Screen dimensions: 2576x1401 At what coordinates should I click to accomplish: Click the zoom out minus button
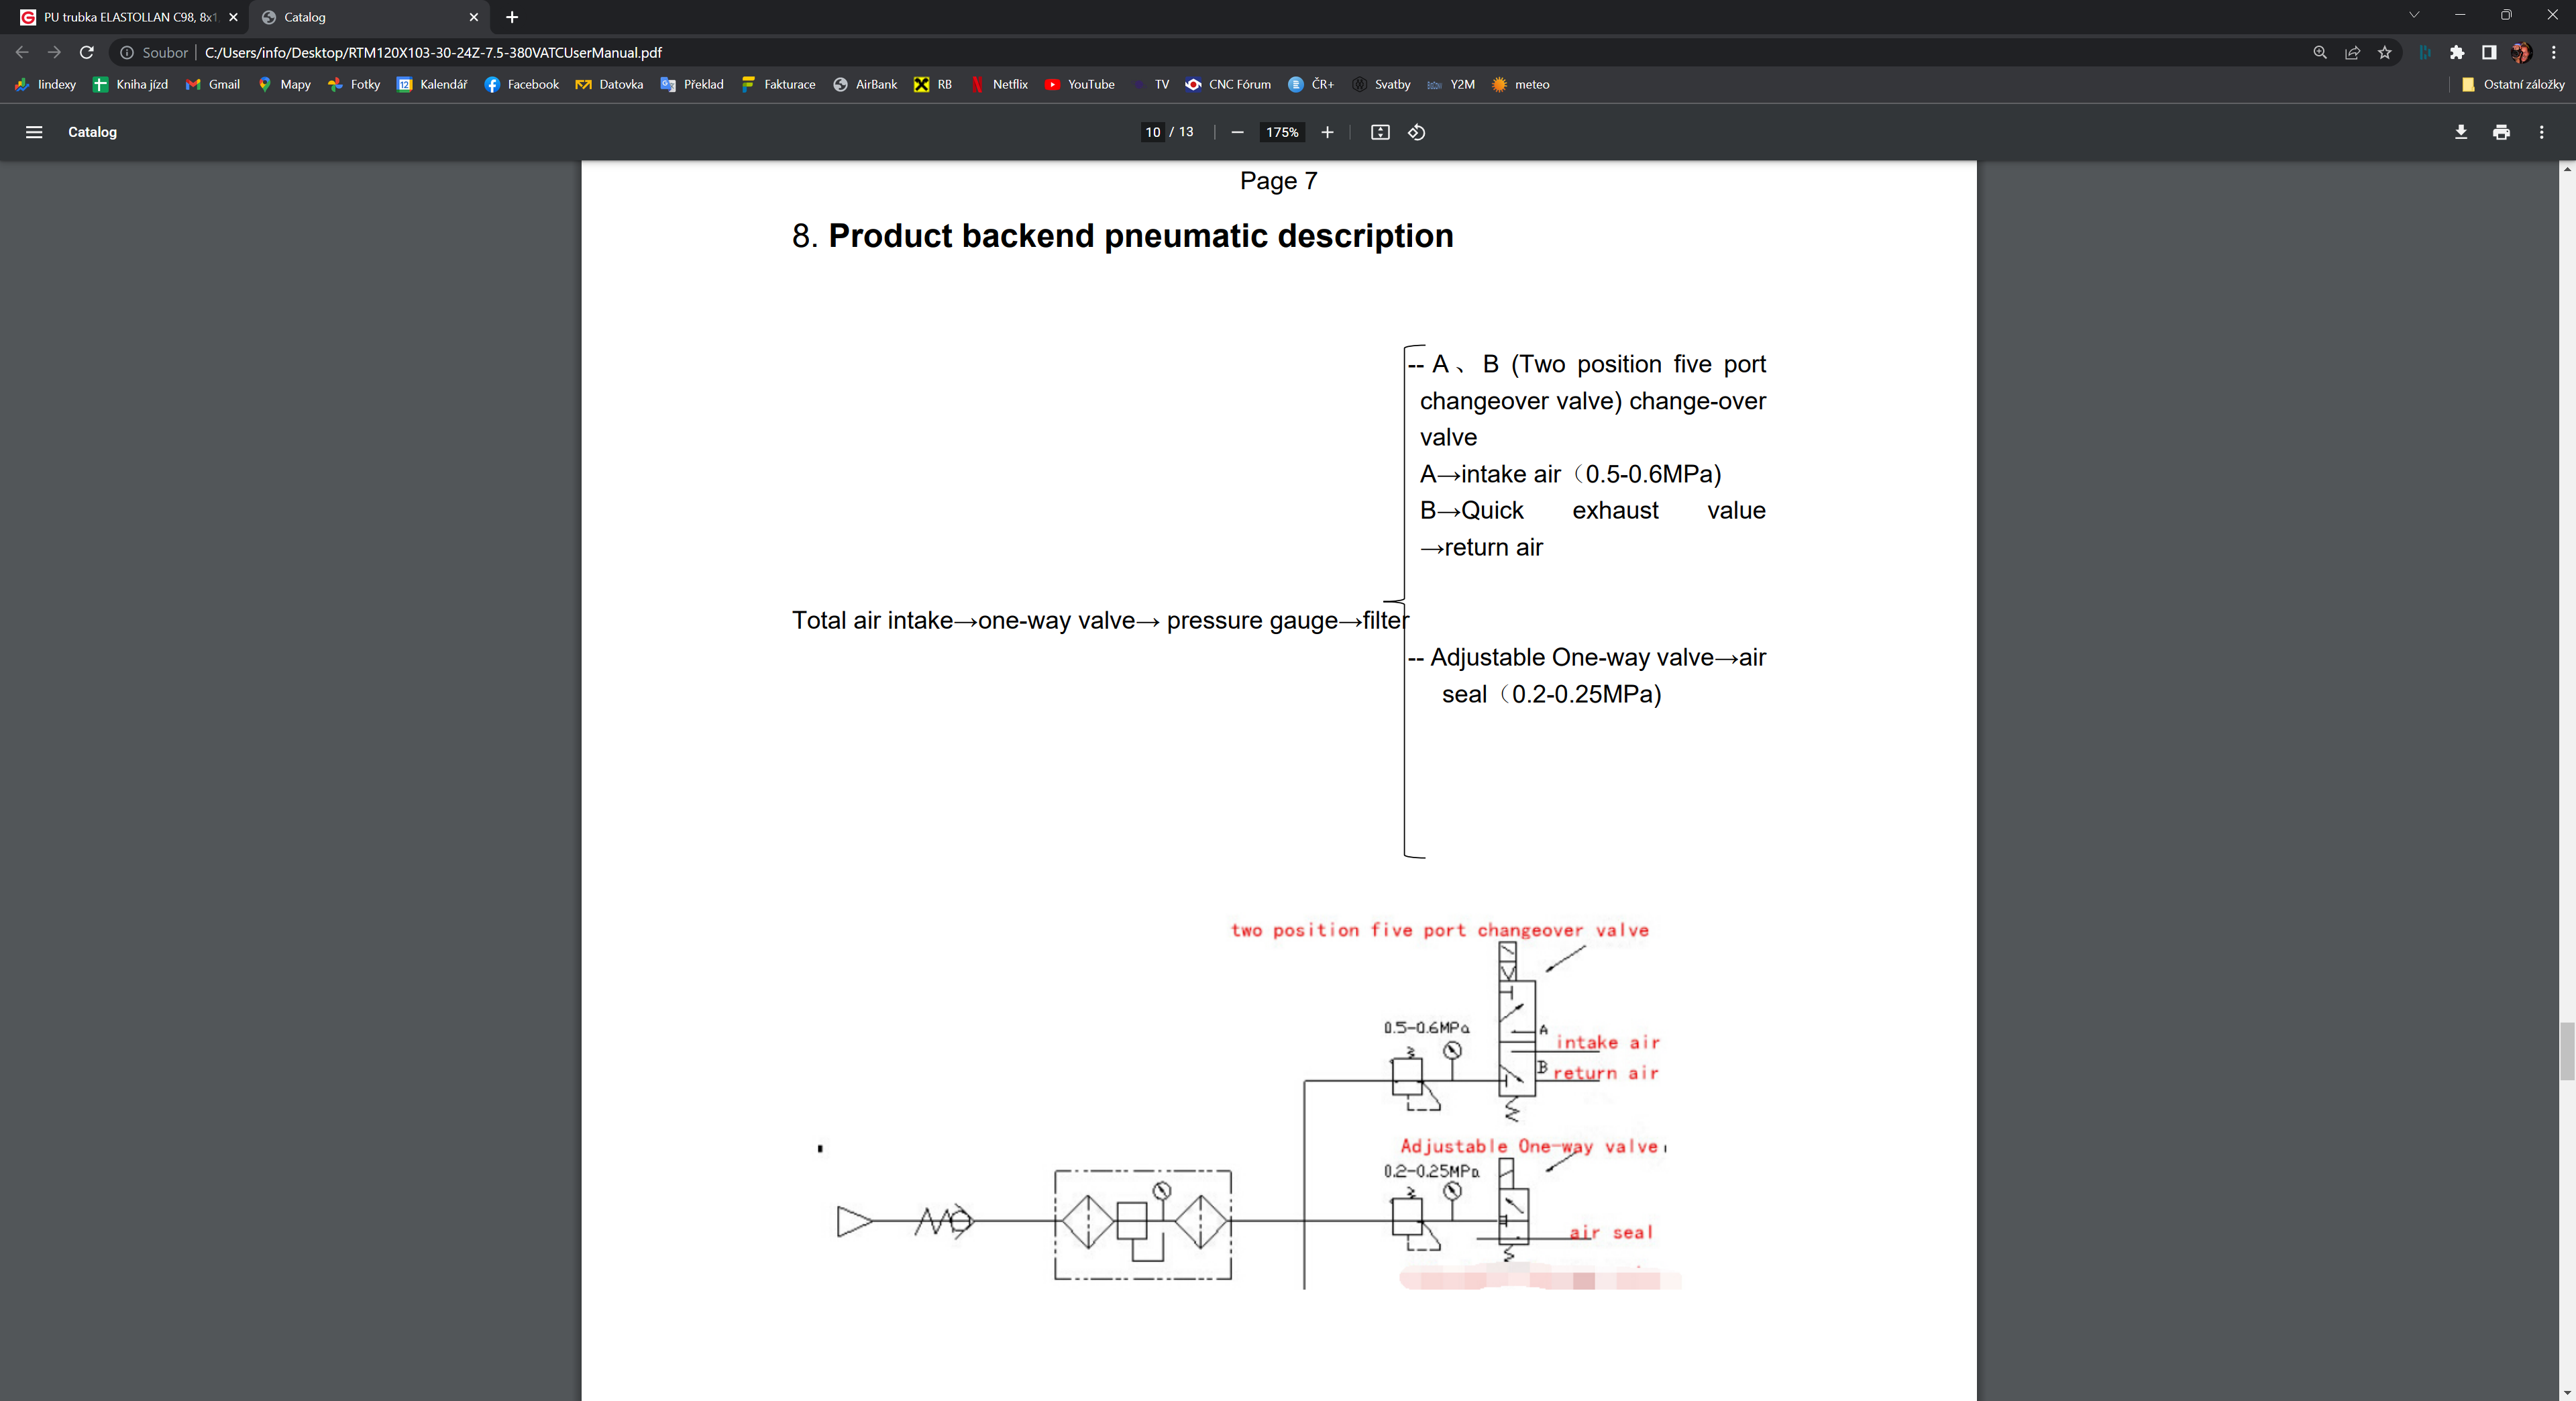coord(1237,132)
